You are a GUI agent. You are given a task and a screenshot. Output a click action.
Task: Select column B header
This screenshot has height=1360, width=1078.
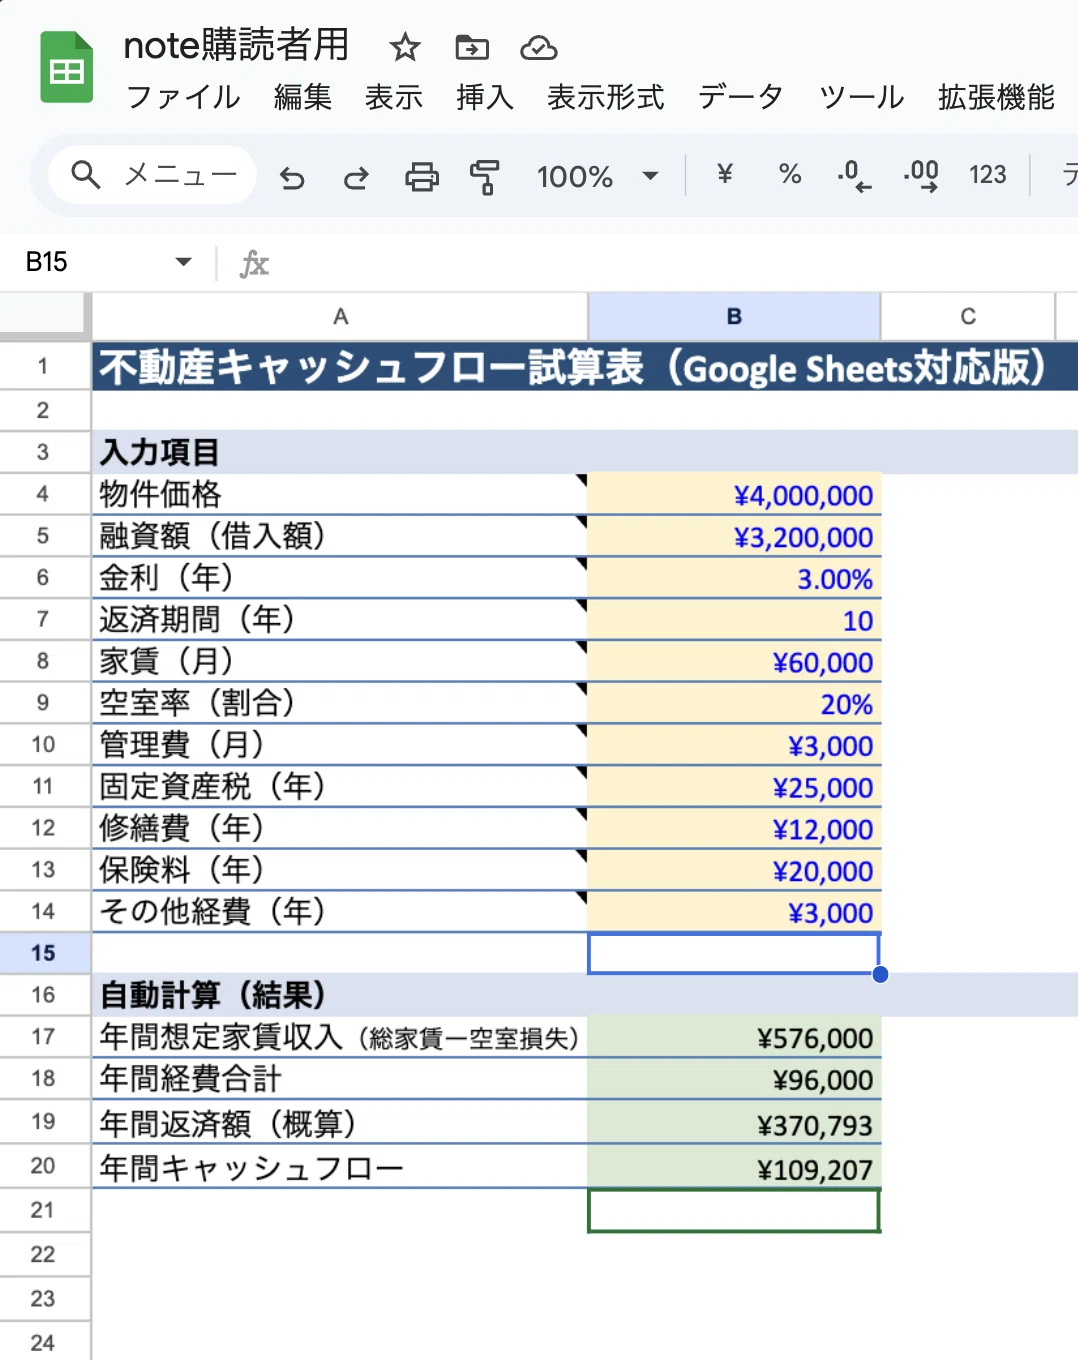tap(734, 317)
